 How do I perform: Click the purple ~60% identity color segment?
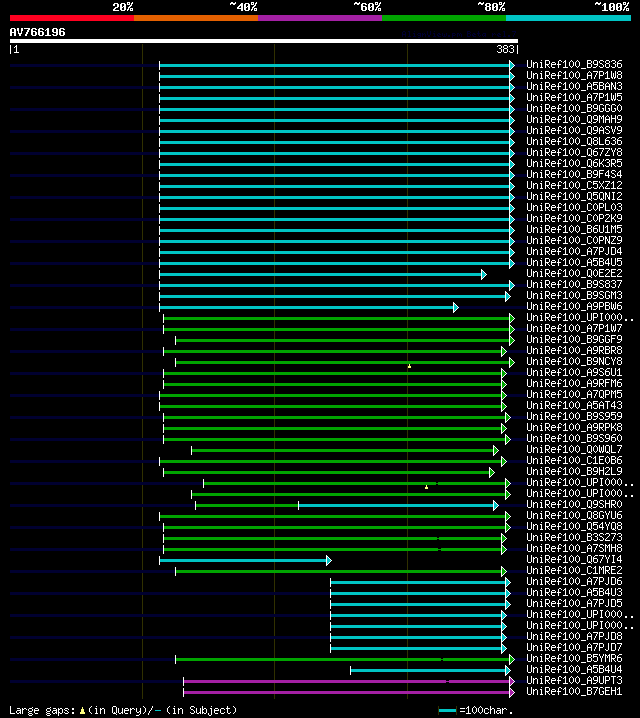click(x=320, y=18)
